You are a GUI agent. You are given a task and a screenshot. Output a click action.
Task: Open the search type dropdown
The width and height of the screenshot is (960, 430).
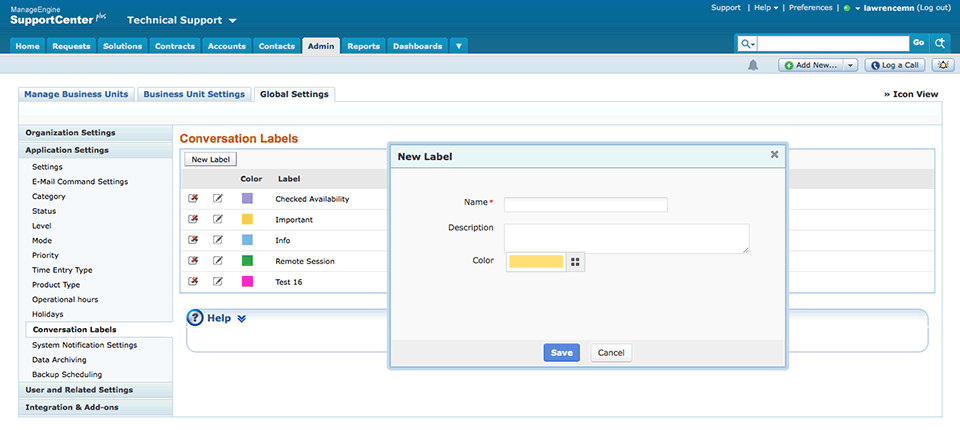point(748,43)
